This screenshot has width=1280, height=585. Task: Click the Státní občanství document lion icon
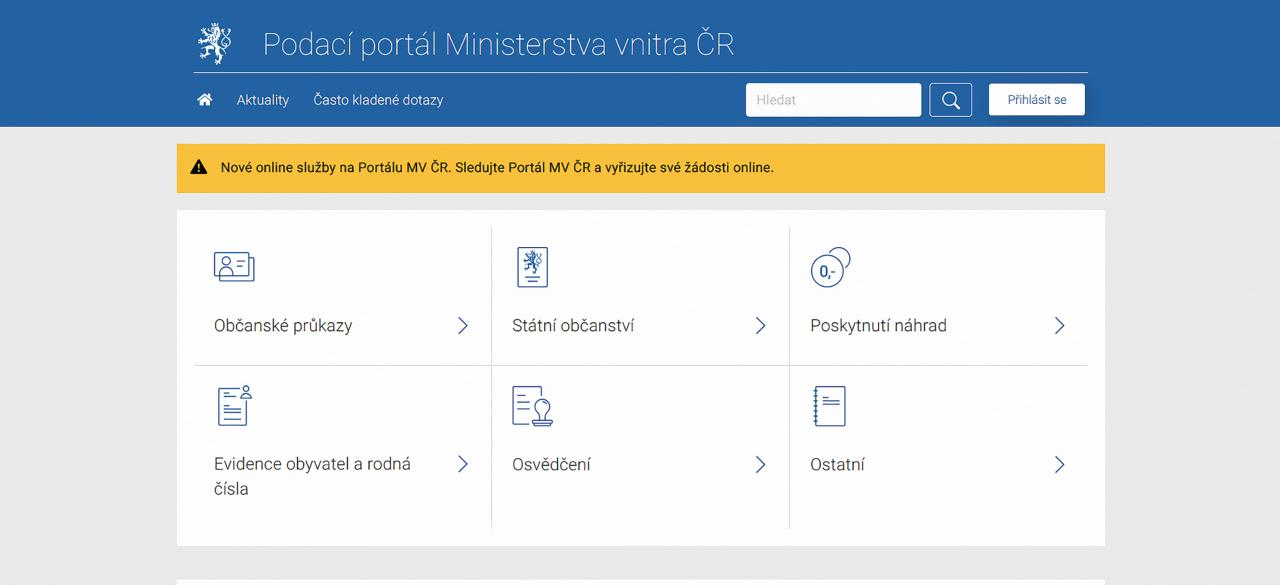point(532,267)
